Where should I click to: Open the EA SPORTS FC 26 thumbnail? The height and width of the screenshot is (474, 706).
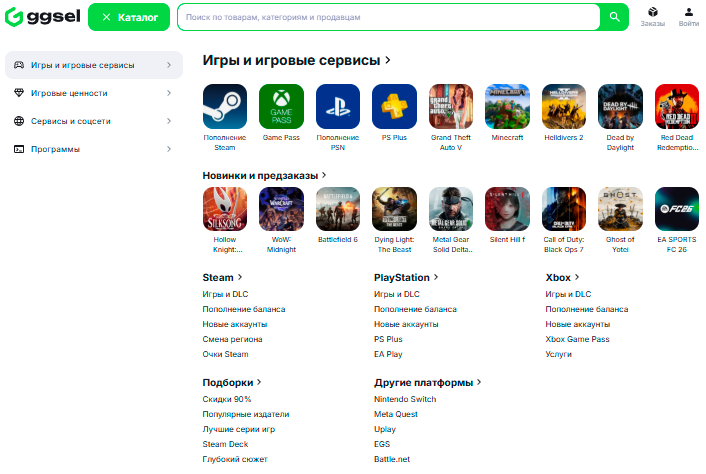677,209
